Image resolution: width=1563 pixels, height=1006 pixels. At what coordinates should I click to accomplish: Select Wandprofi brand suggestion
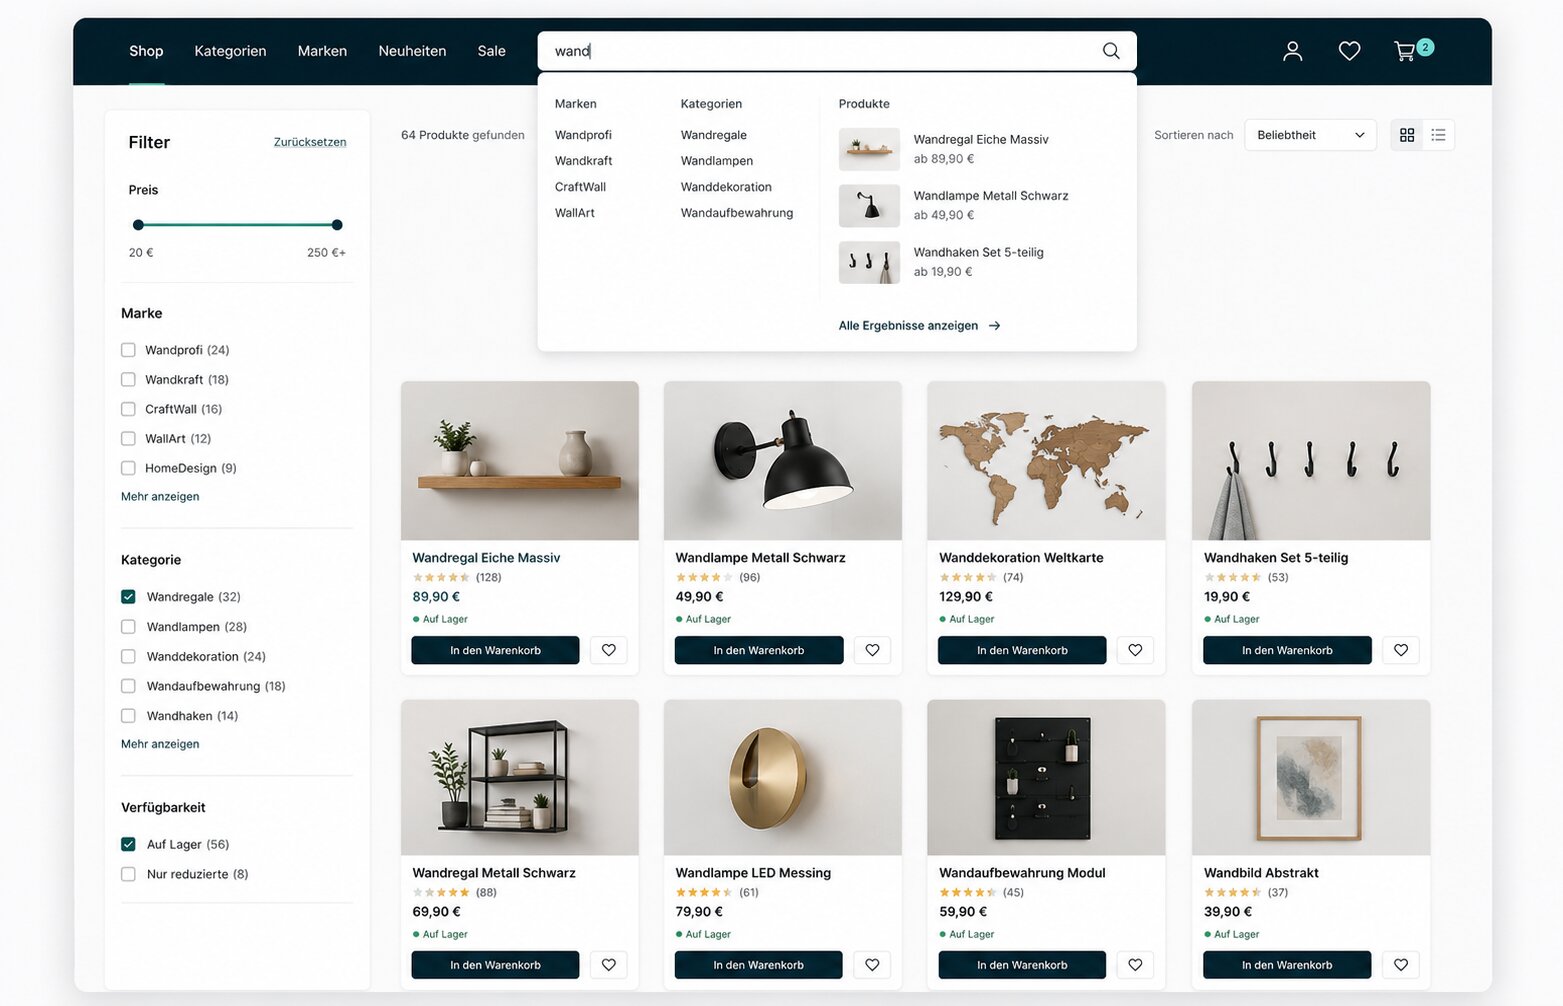coord(583,135)
